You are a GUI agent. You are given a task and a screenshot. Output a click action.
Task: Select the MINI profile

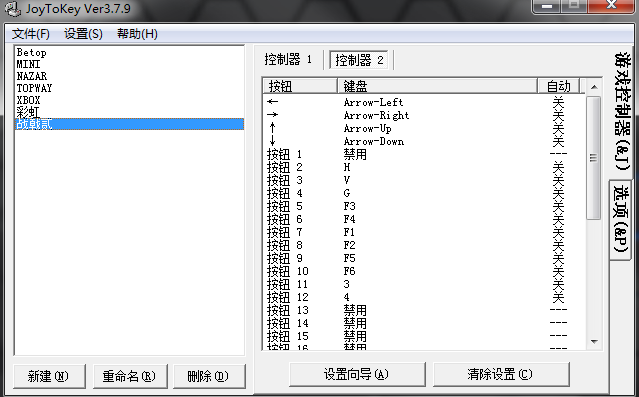pyautogui.click(x=129, y=64)
